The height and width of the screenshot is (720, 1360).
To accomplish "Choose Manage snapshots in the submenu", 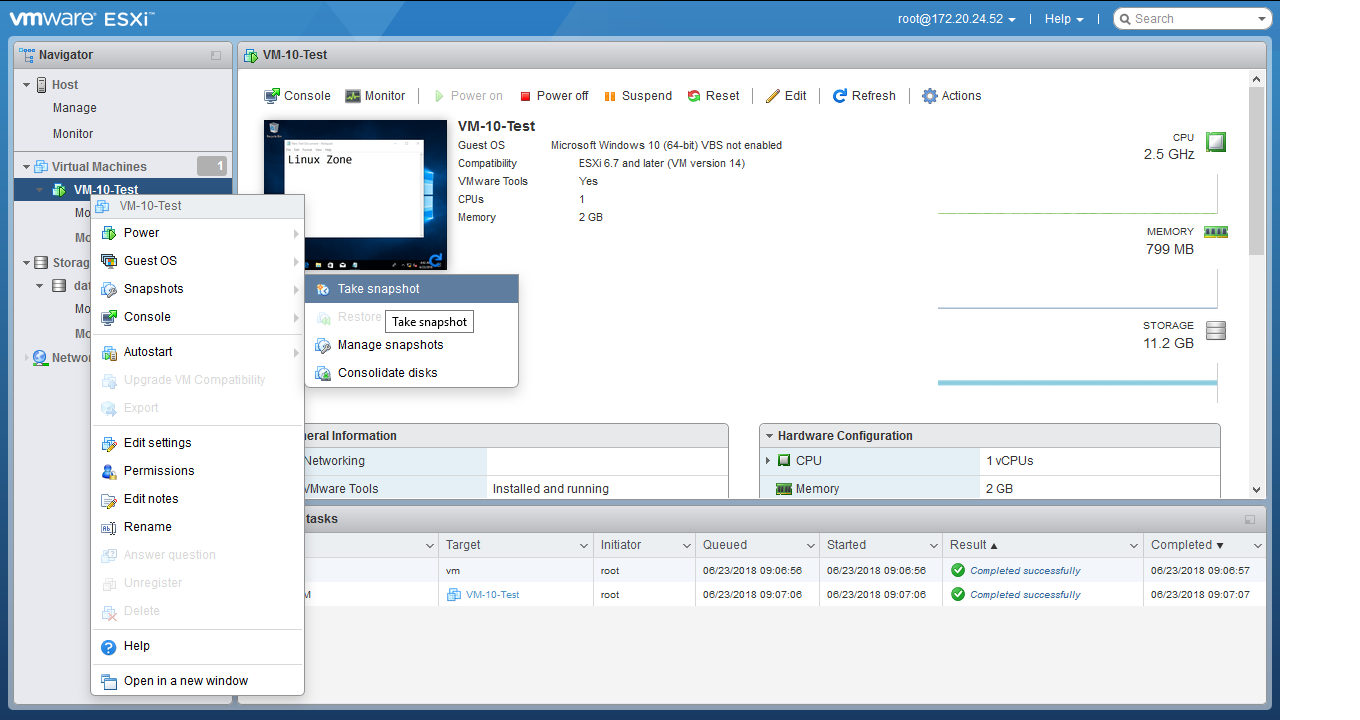I will coord(390,345).
